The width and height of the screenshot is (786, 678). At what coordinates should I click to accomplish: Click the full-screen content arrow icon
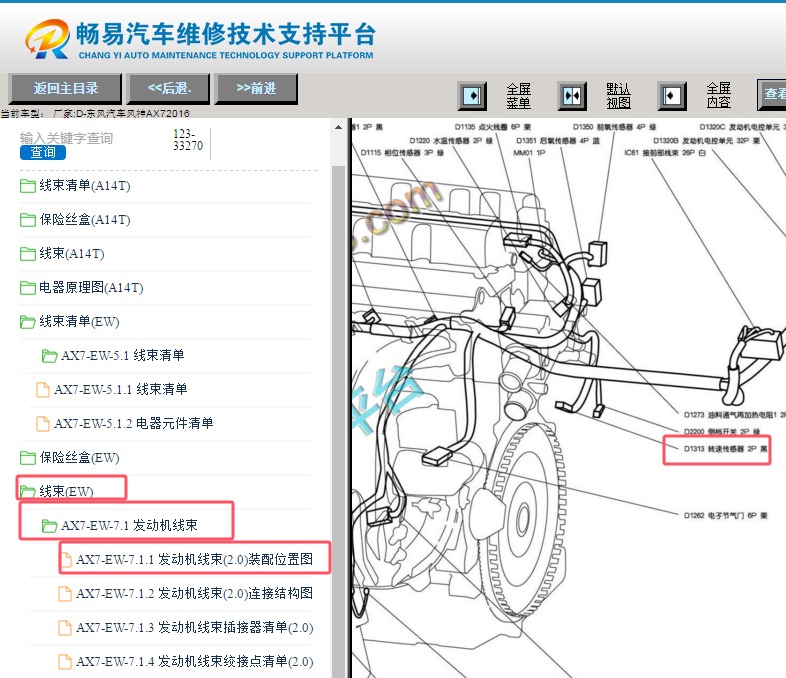coord(672,95)
